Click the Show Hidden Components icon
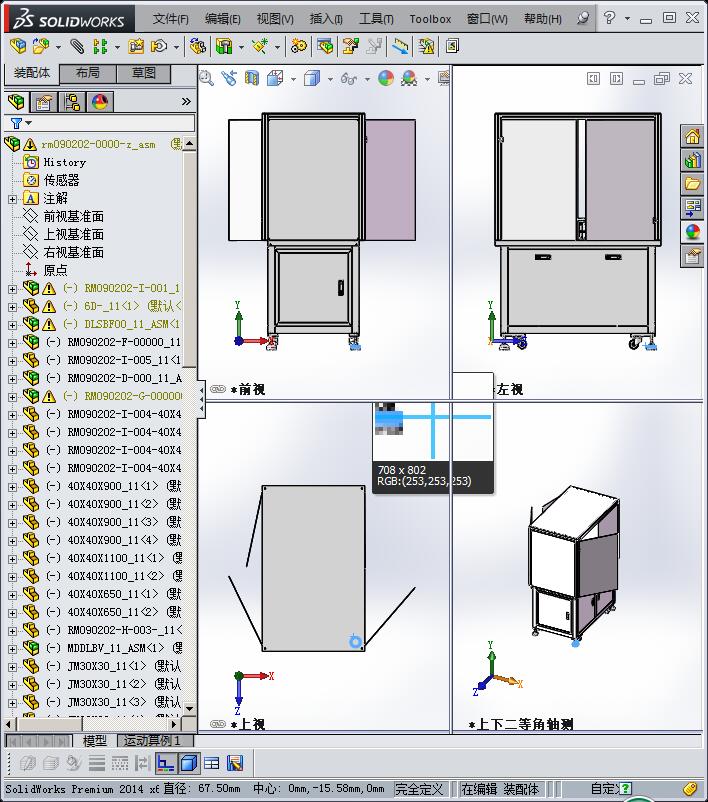Image resolution: width=708 pixels, height=802 pixels. [198, 47]
